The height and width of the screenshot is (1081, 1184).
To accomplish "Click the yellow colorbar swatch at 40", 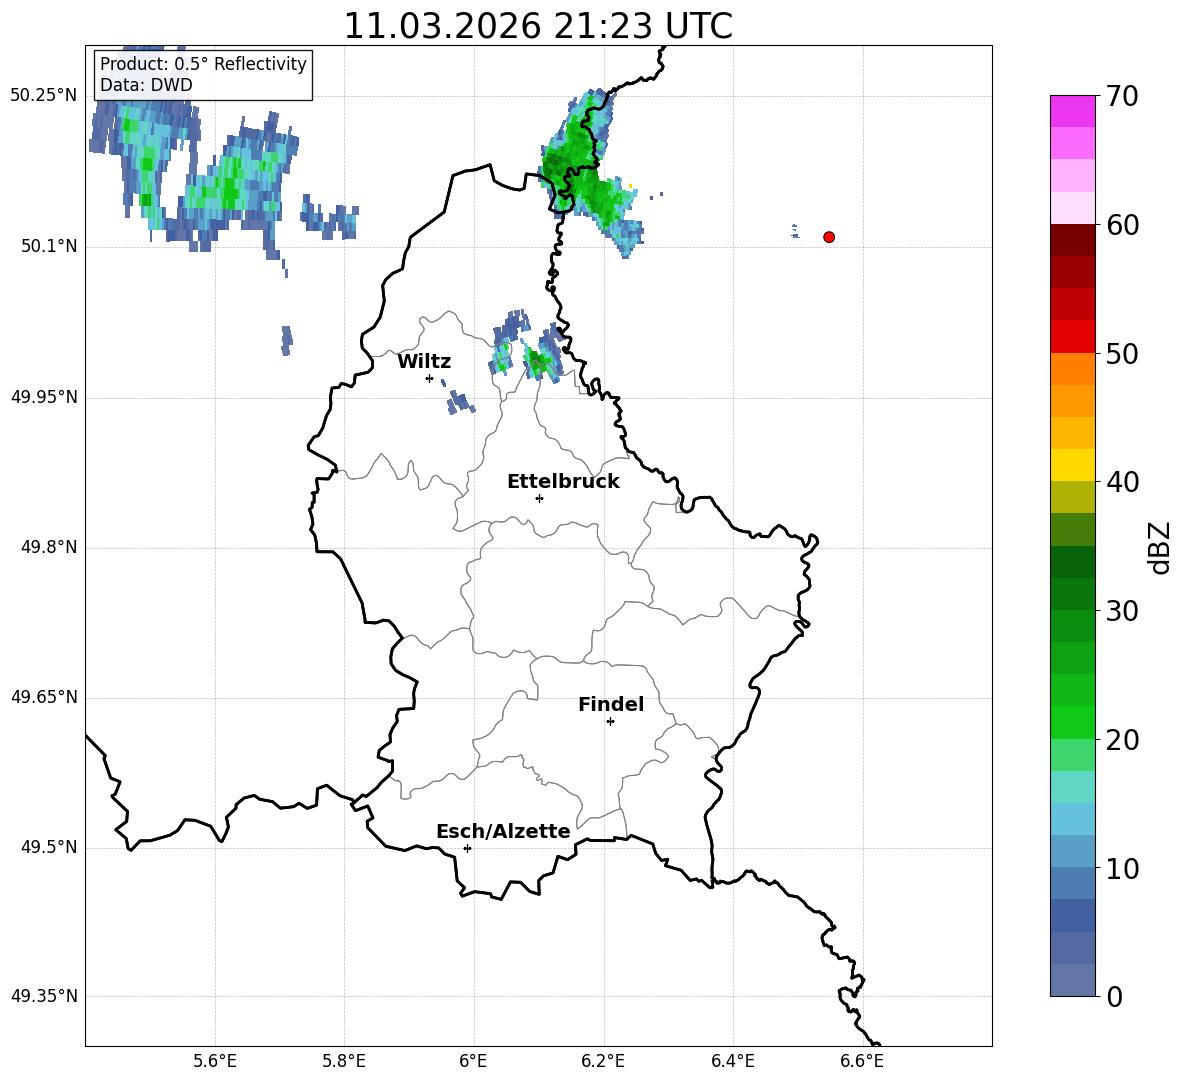I will coord(1073,465).
